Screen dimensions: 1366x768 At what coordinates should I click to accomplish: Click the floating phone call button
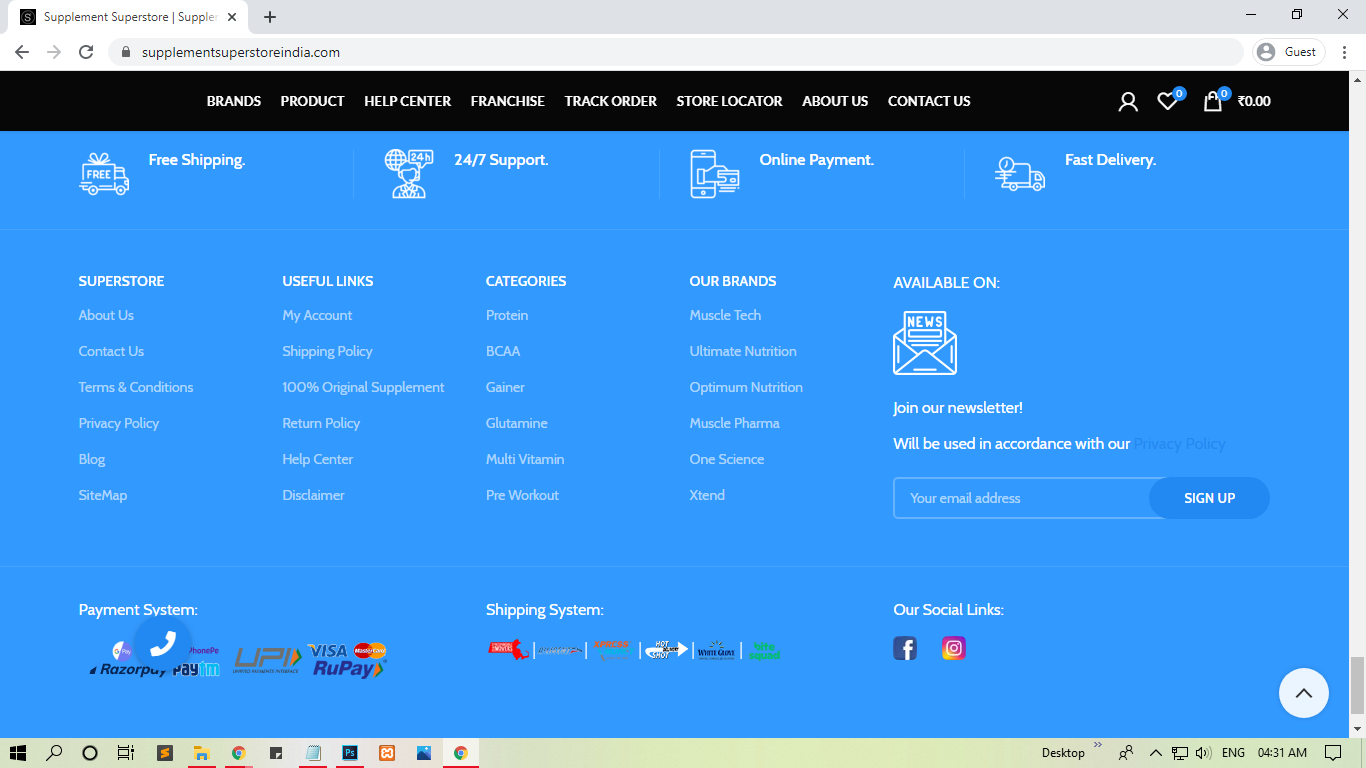click(x=163, y=643)
